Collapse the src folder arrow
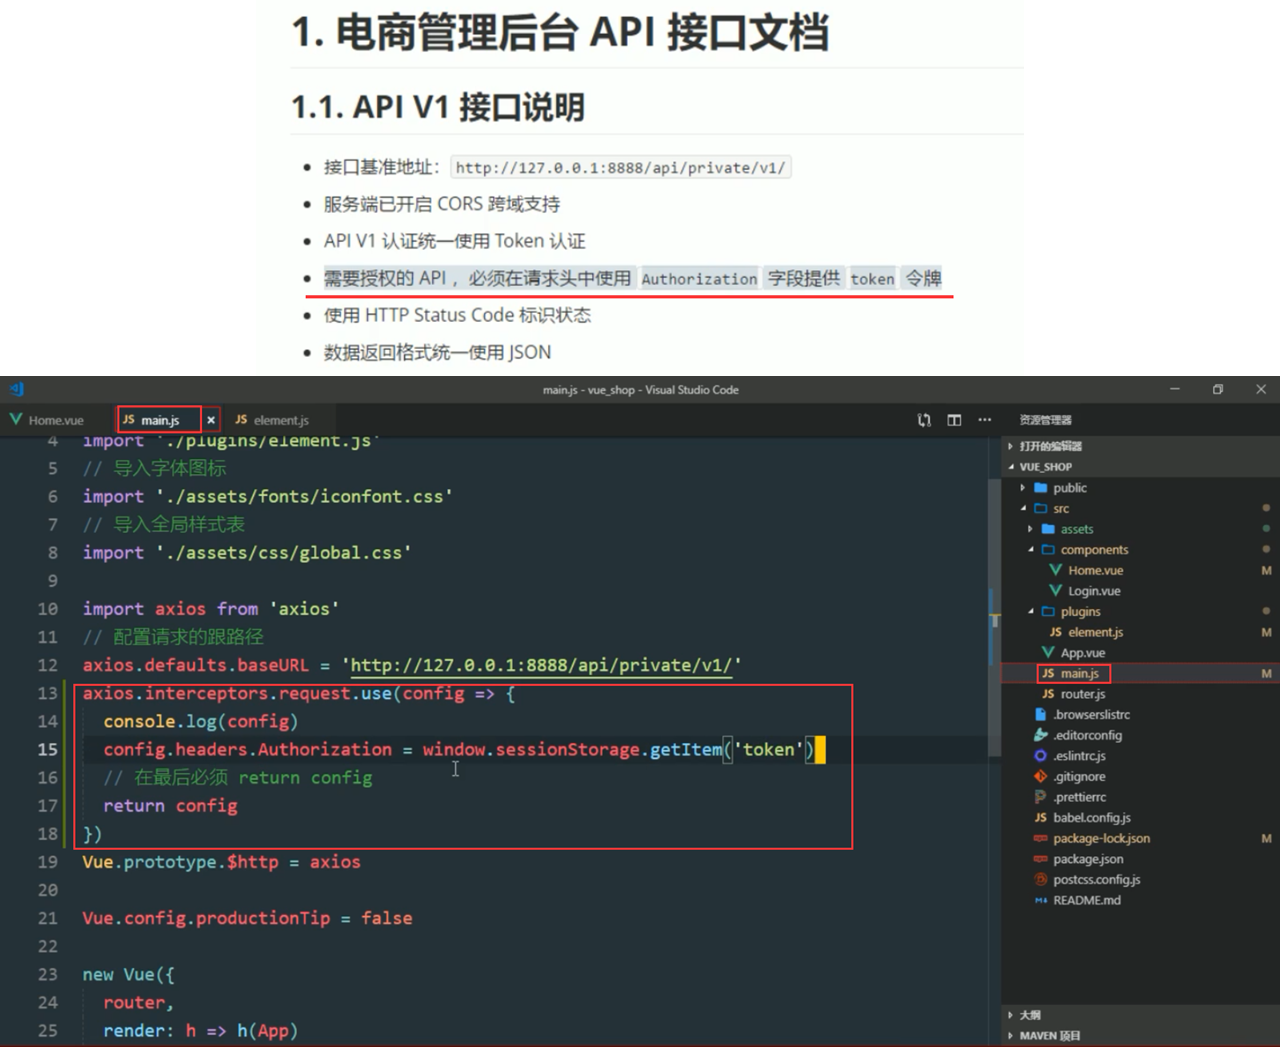Viewport: 1280px width, 1047px height. tap(1023, 508)
